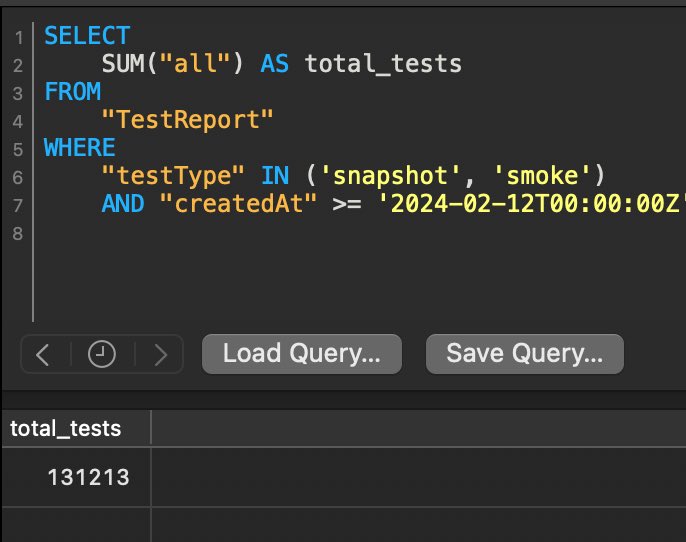Click the FROM keyword
This screenshot has height=542, width=686.
coord(73,92)
